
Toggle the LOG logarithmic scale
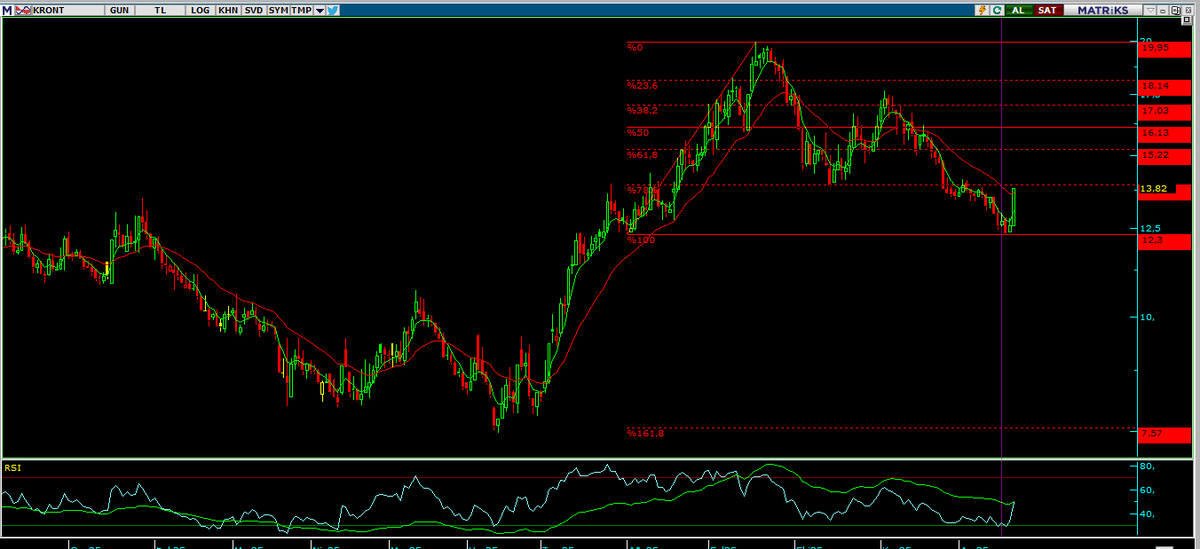(200, 10)
